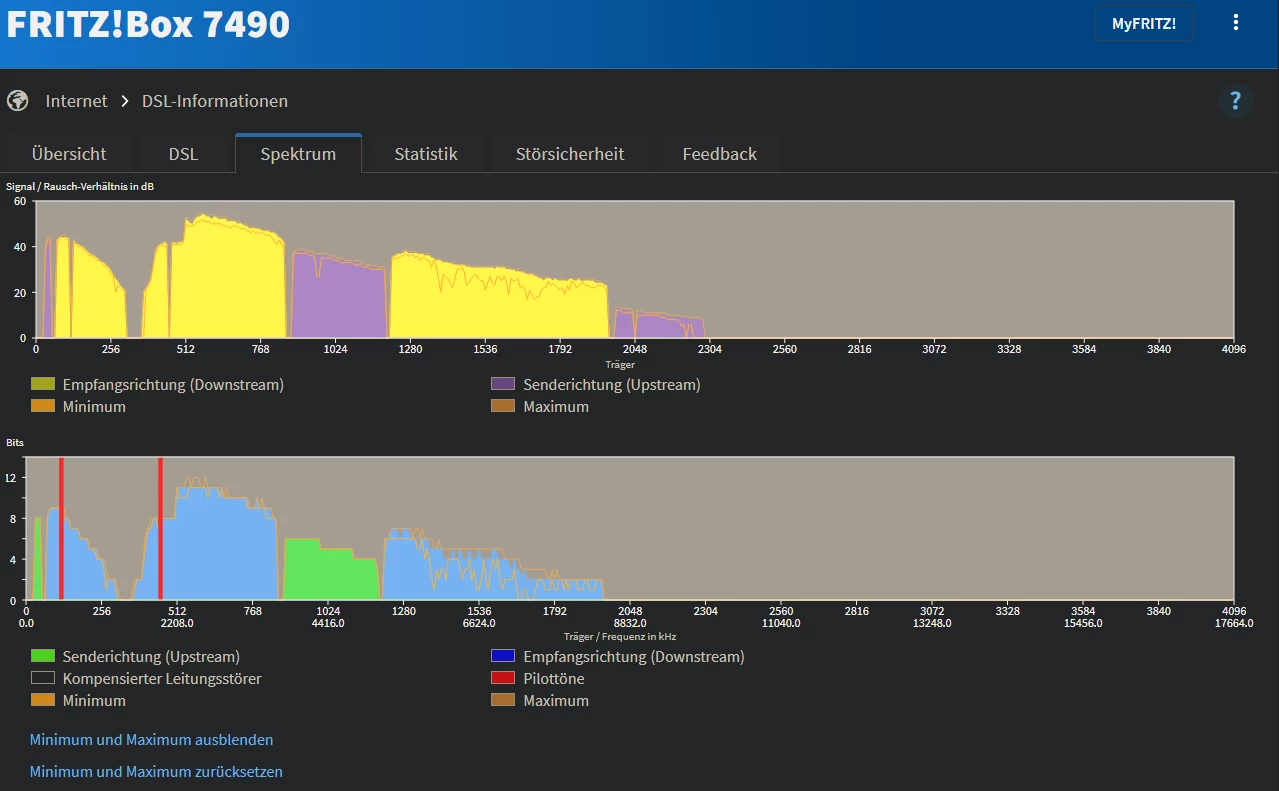Image resolution: width=1279 pixels, height=791 pixels.
Task: Click the Kompensierter Leitungsstörer legend box
Action: click(42, 679)
